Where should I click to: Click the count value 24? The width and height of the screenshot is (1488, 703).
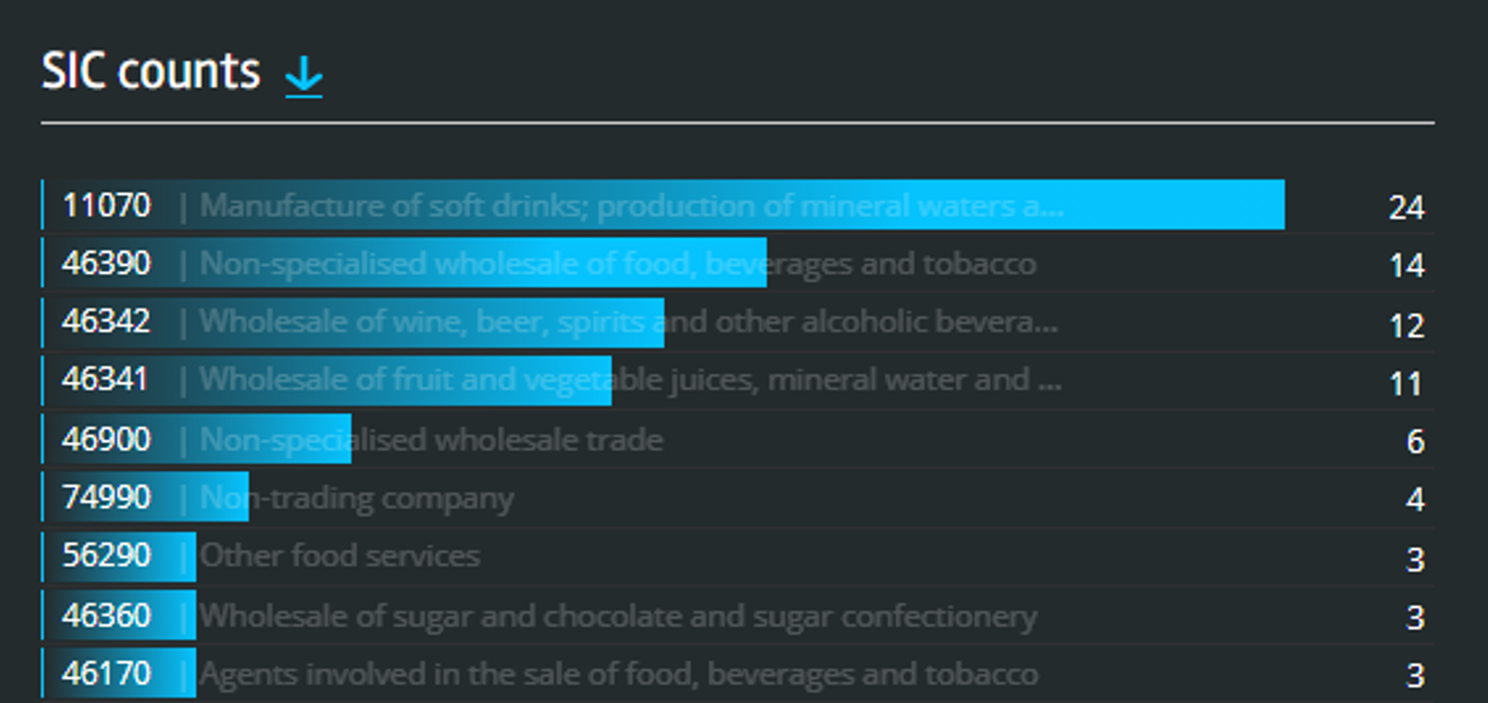coord(1406,207)
